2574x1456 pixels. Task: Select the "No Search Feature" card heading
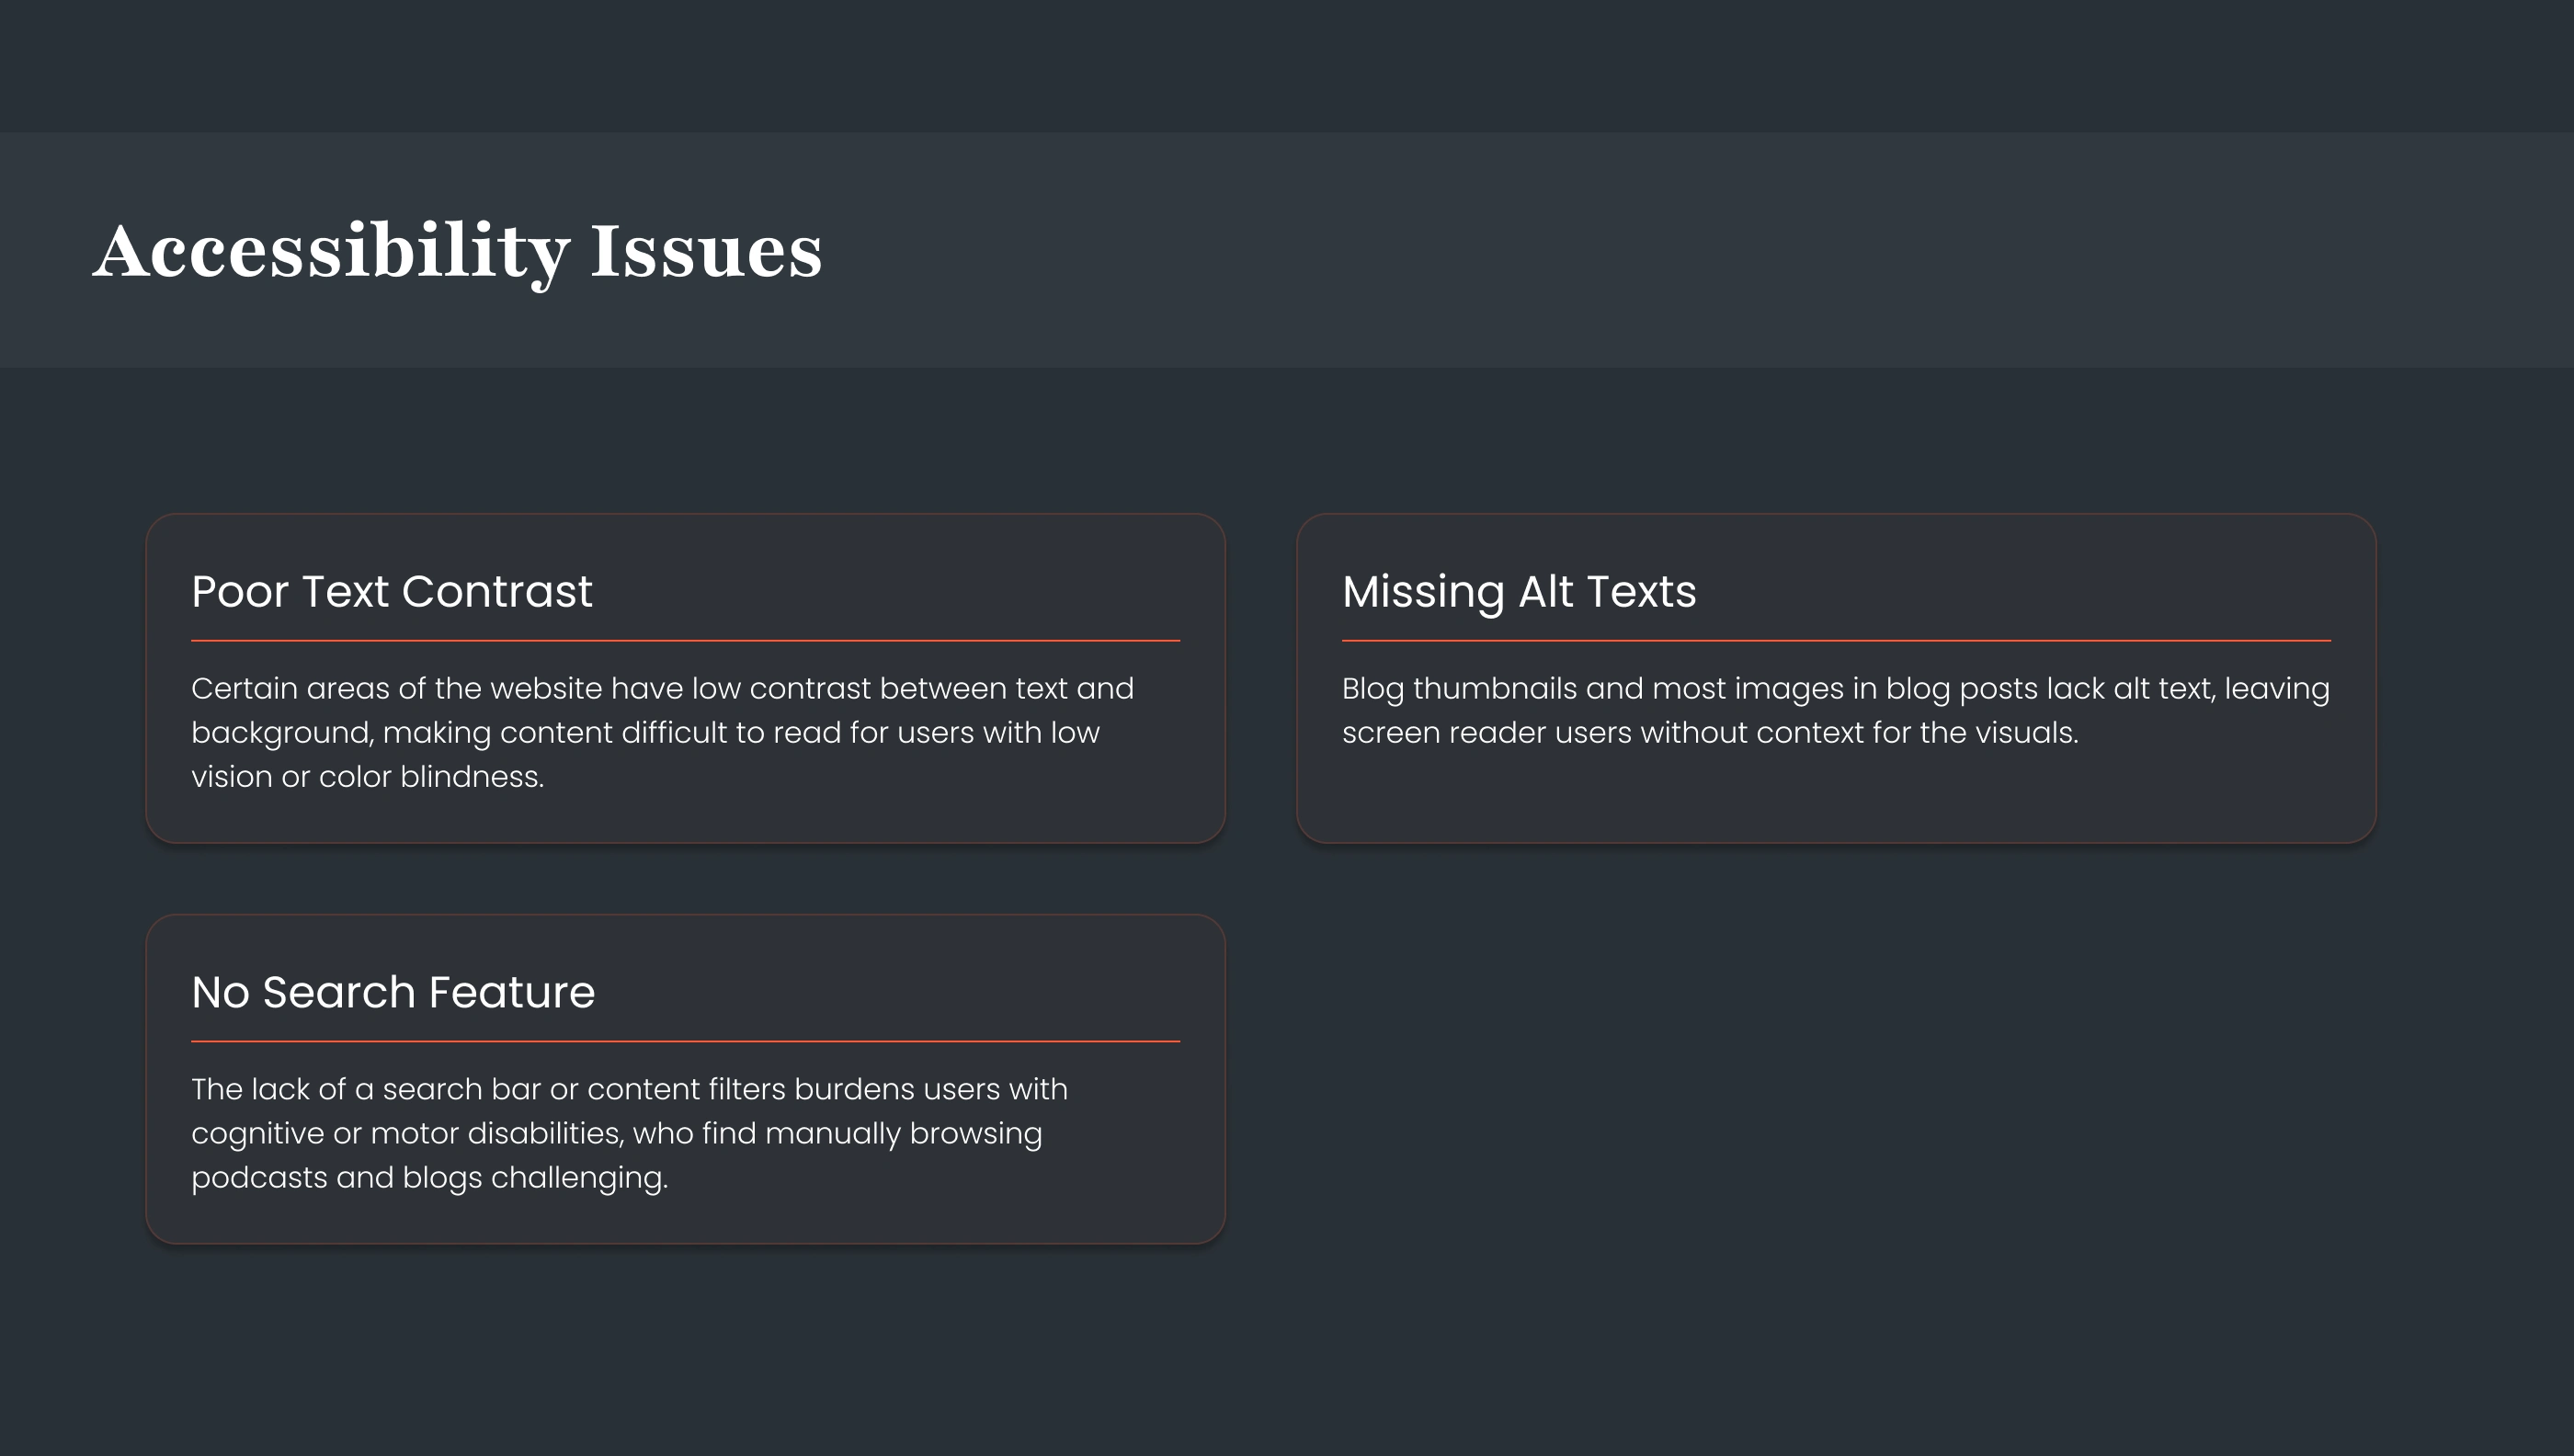tap(393, 992)
